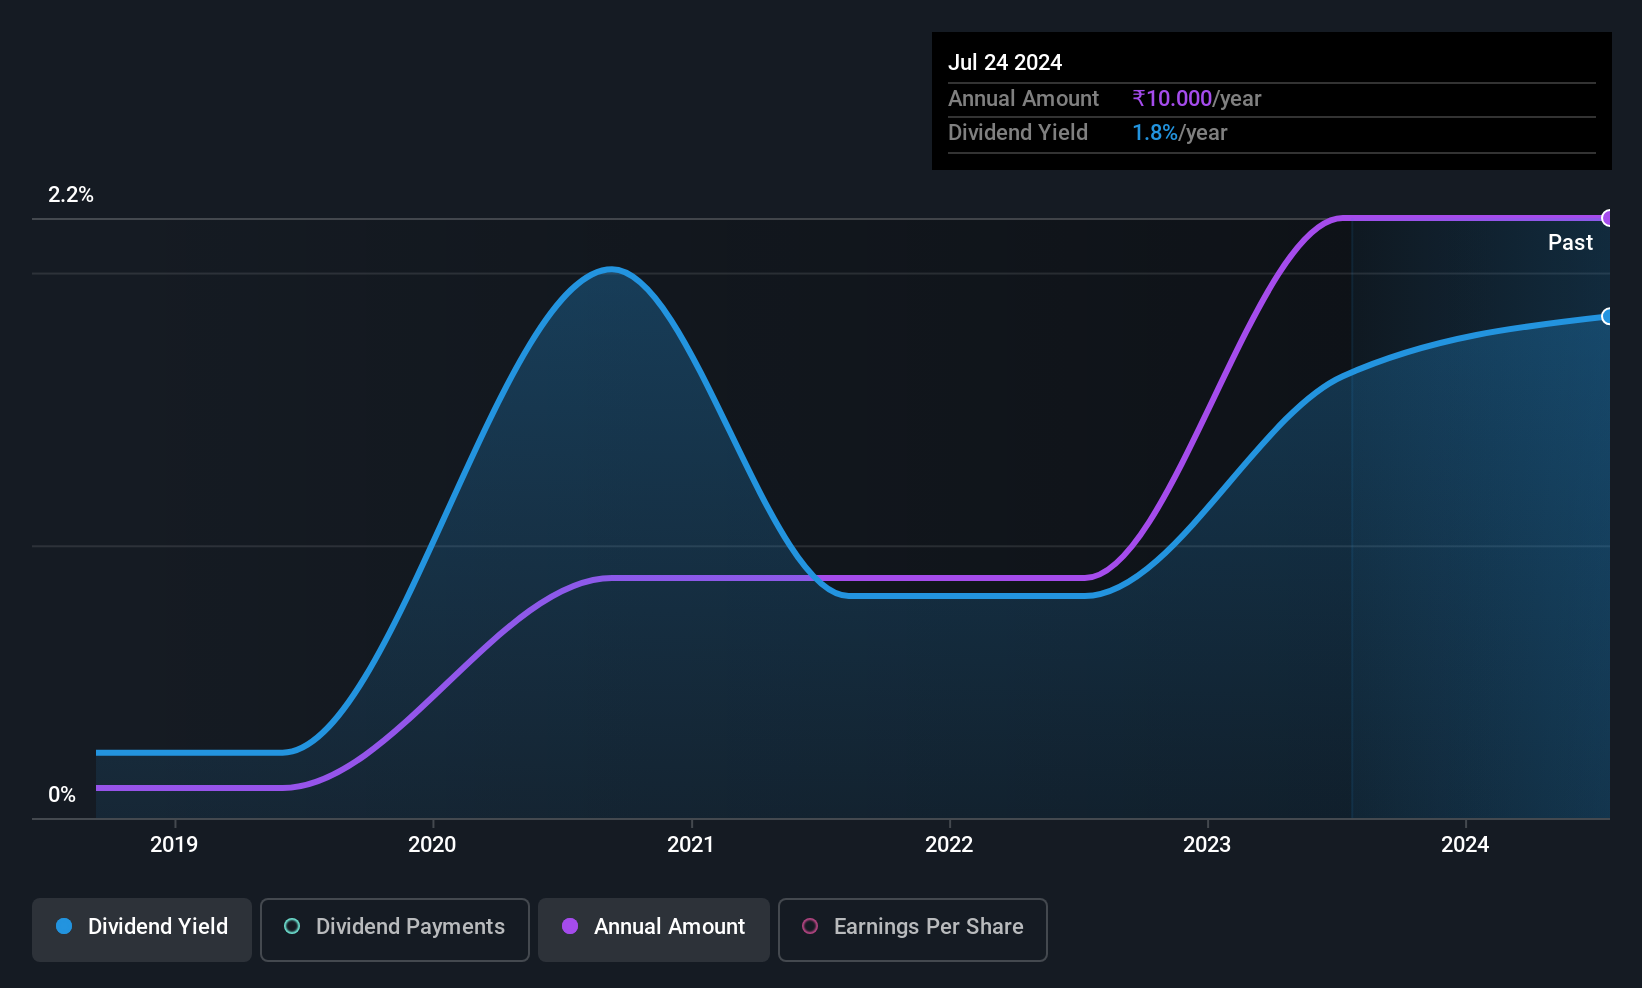Click the blue Dividend Yield endpoint marker
Viewport: 1642px width, 988px height.
tap(1608, 316)
